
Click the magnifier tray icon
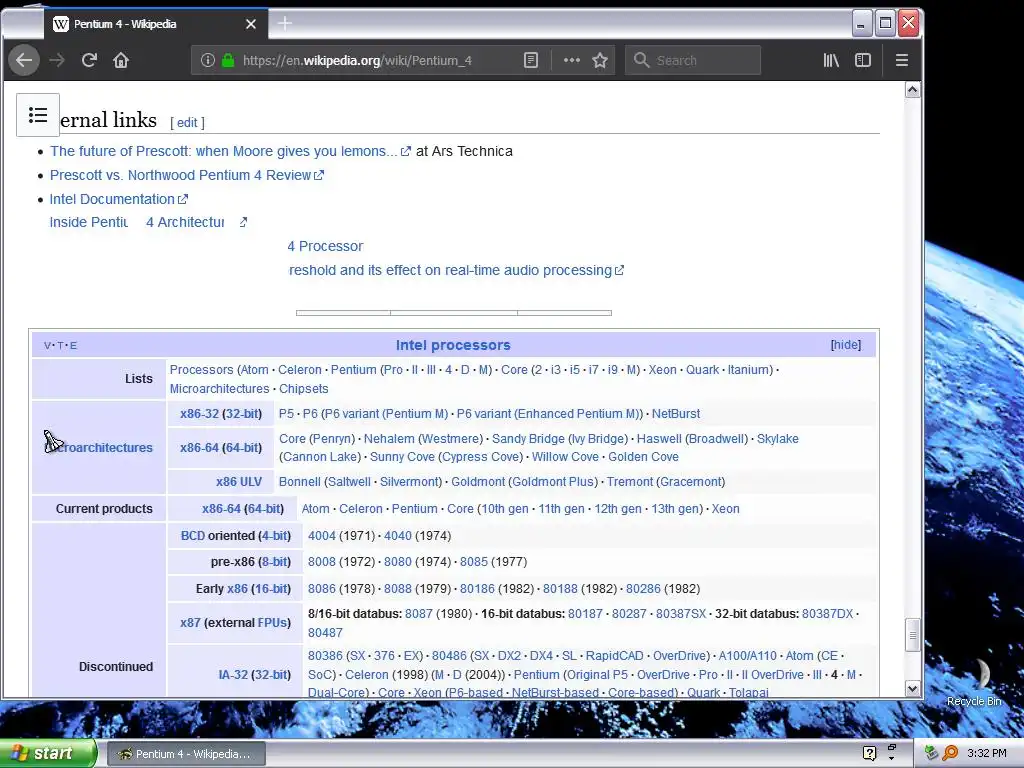[950, 753]
